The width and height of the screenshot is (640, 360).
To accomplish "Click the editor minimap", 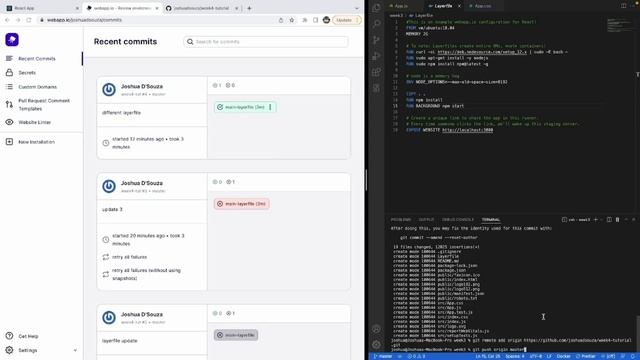I will pyautogui.click(x=620, y=25).
